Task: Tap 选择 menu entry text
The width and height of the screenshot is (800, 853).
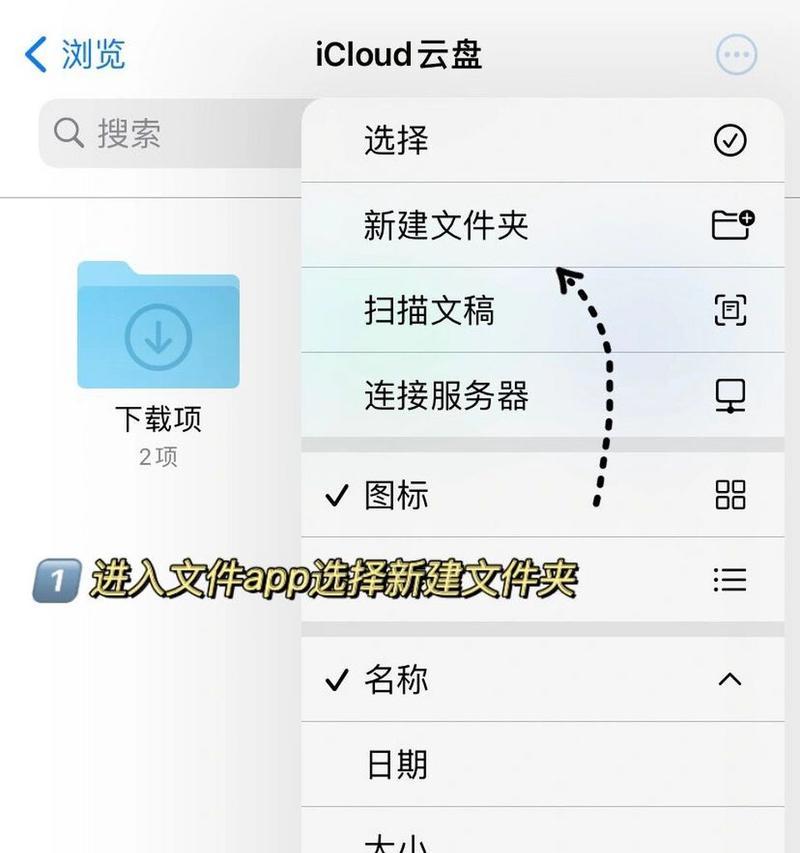Action: click(x=396, y=140)
